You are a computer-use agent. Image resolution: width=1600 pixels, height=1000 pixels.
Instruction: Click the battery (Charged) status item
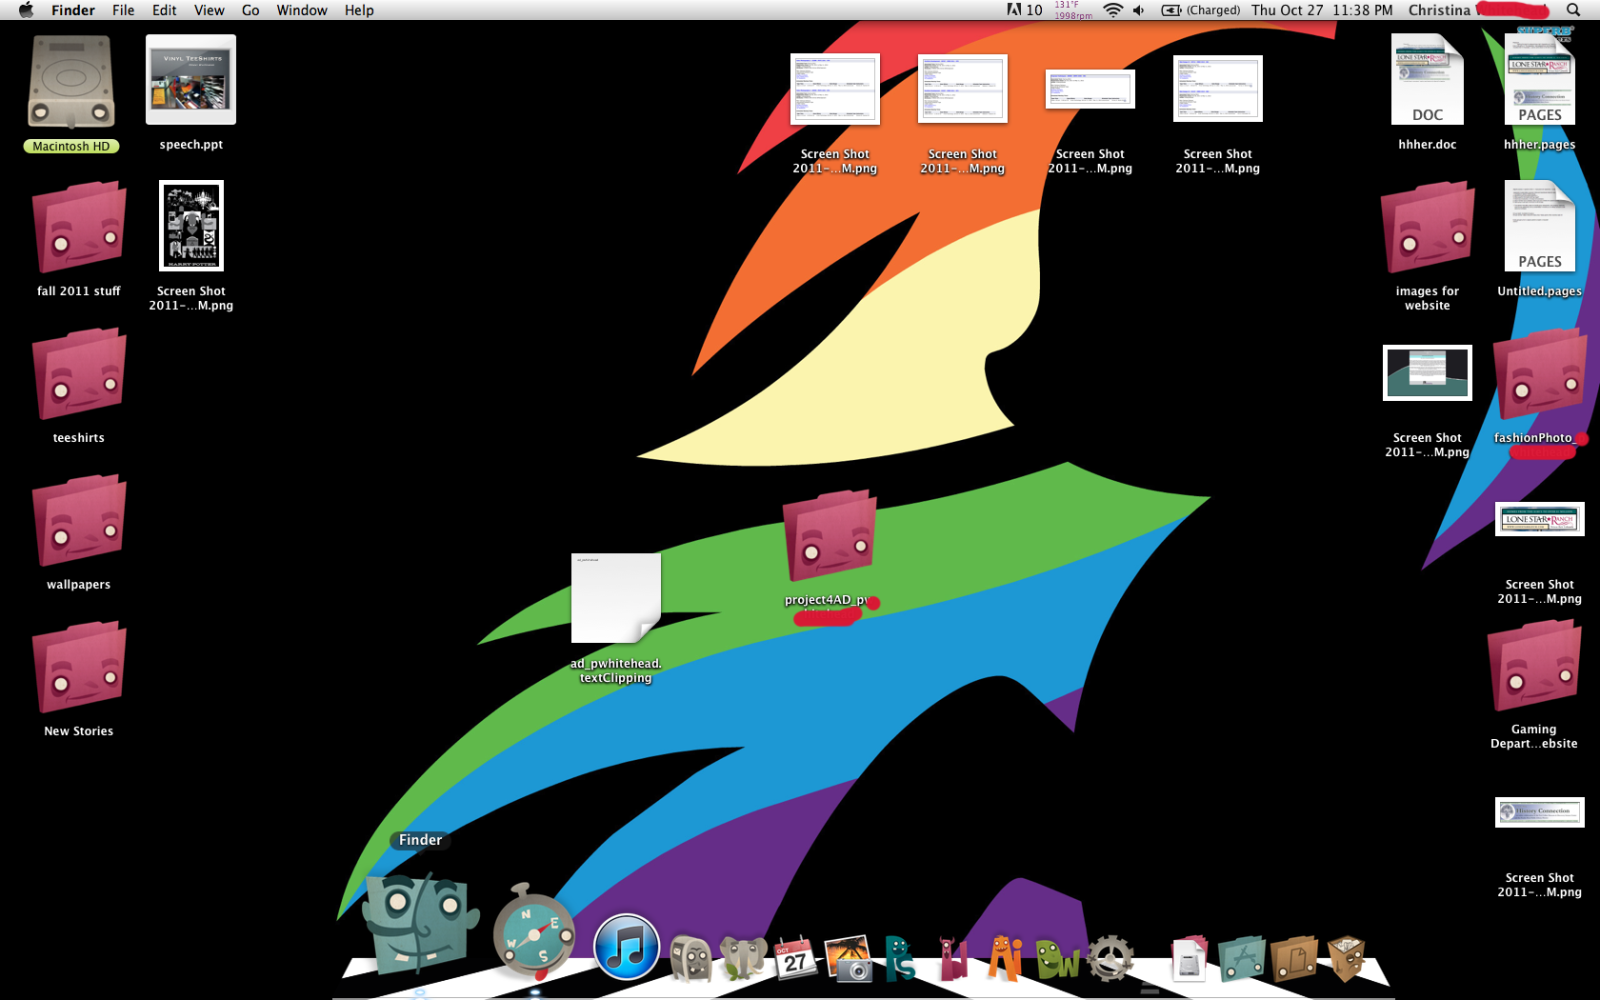[1200, 10]
